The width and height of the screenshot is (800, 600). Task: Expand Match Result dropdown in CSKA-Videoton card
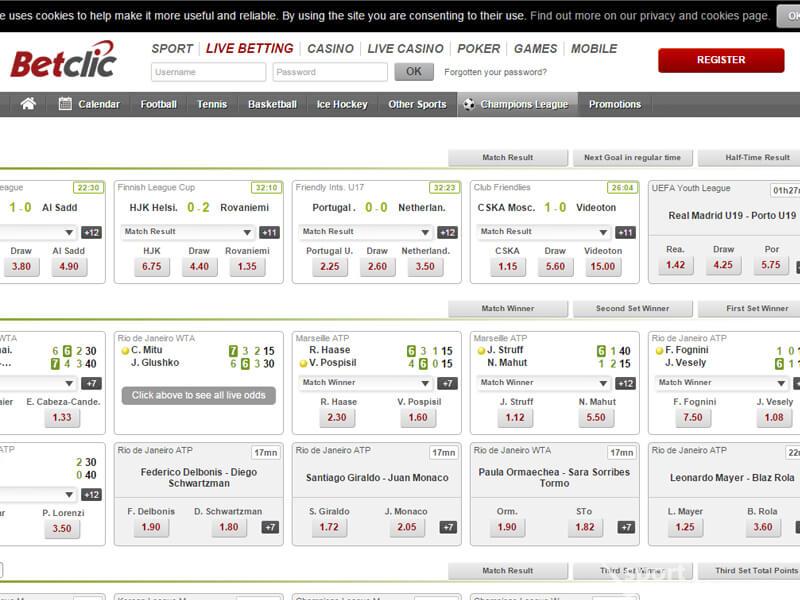pos(544,232)
